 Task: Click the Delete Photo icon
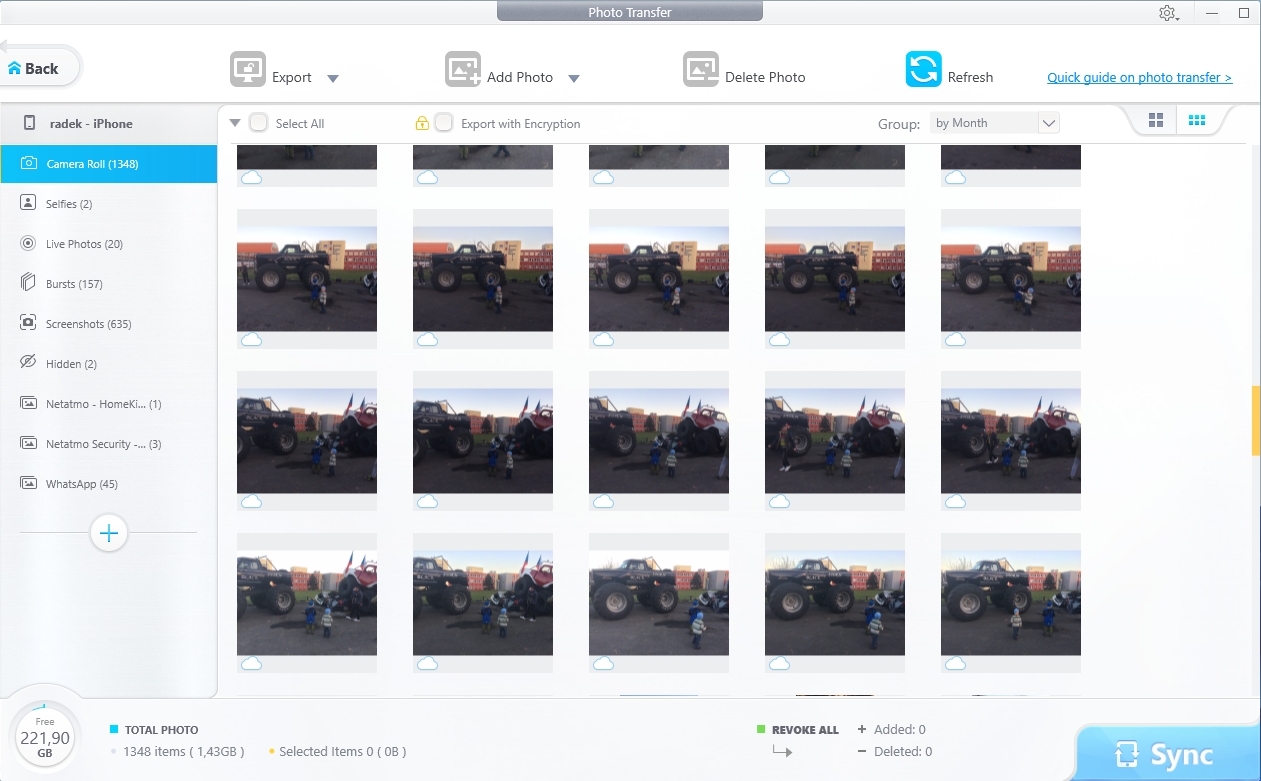tap(701, 70)
